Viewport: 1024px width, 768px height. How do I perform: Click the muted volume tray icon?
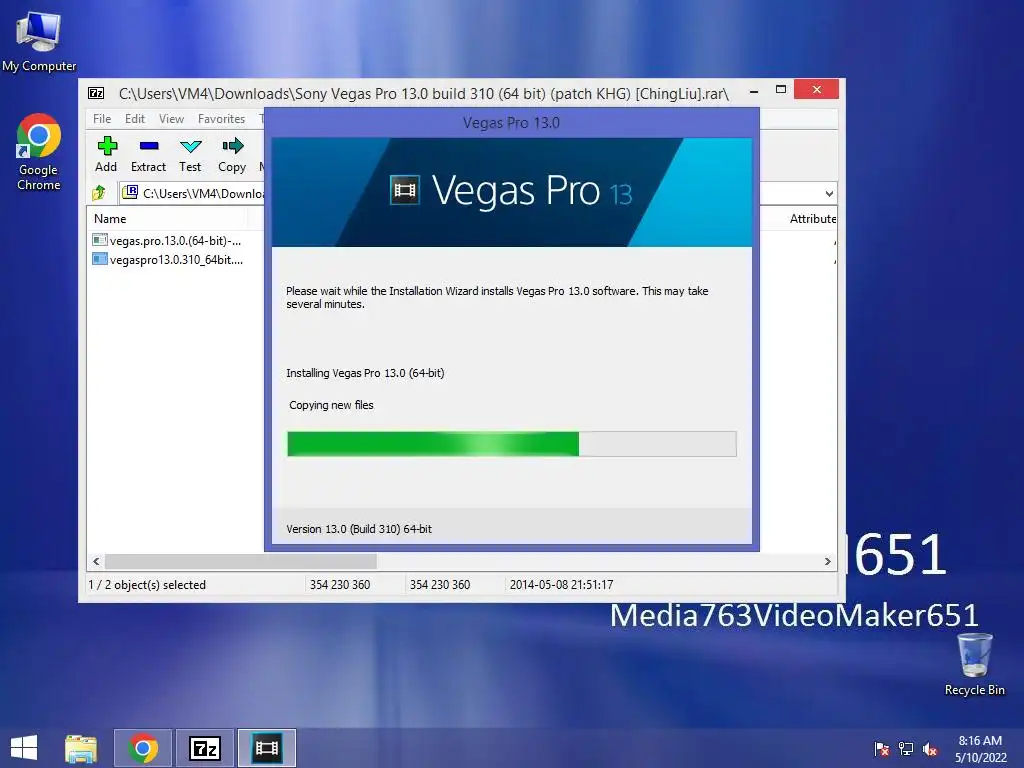coord(930,749)
